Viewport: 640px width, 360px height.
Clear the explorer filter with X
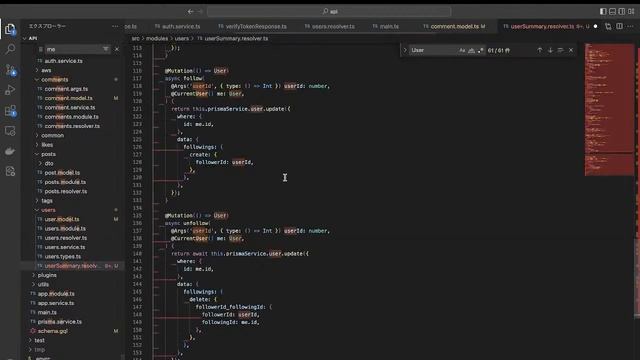coord(117,49)
